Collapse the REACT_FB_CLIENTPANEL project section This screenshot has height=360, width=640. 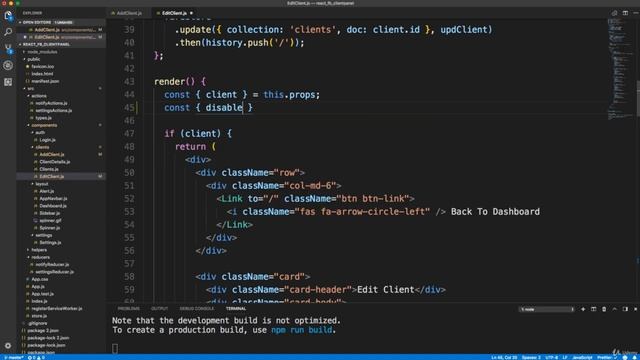point(46,44)
